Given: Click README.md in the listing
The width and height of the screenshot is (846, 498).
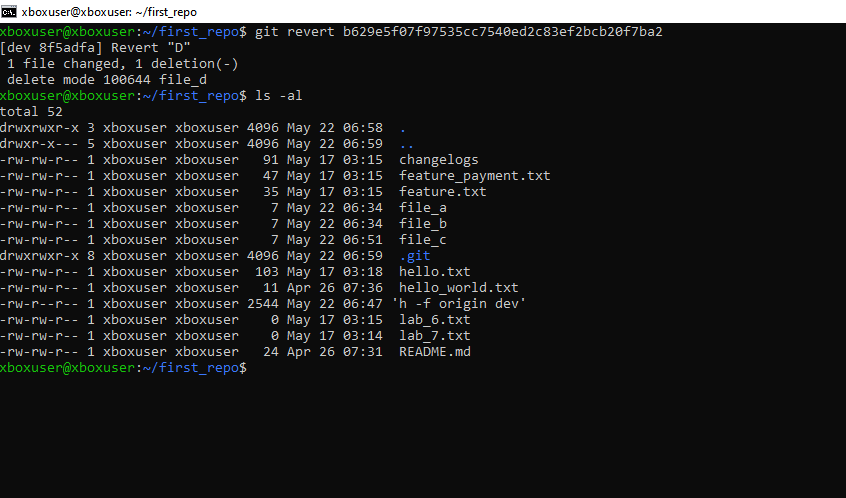Looking at the screenshot, I should (x=434, y=352).
